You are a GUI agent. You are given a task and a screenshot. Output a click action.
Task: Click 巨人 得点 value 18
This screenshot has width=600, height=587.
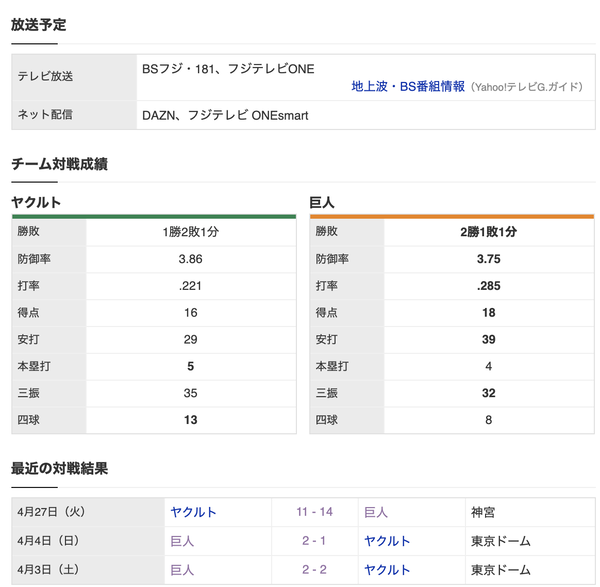[x=489, y=313]
